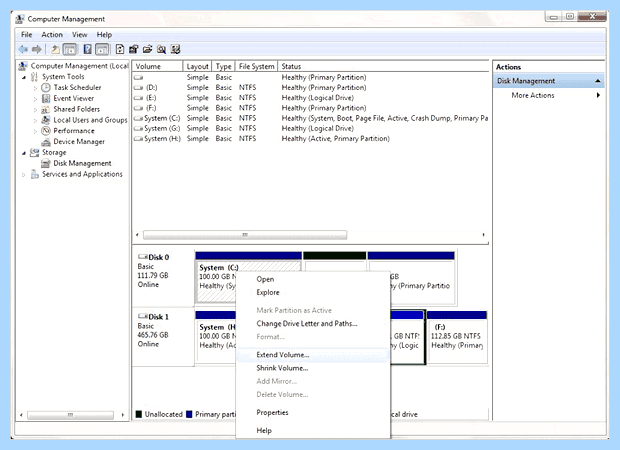The width and height of the screenshot is (620, 450).
Task: Select the (E:) volume row
Action: click(310, 98)
